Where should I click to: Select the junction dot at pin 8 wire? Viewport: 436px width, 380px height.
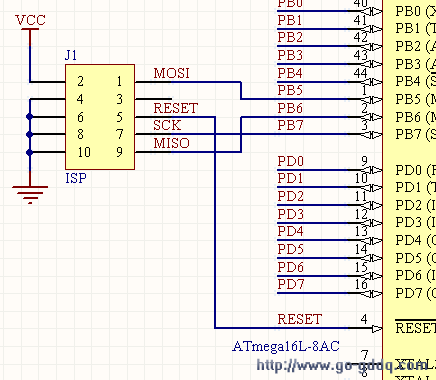click(30, 135)
